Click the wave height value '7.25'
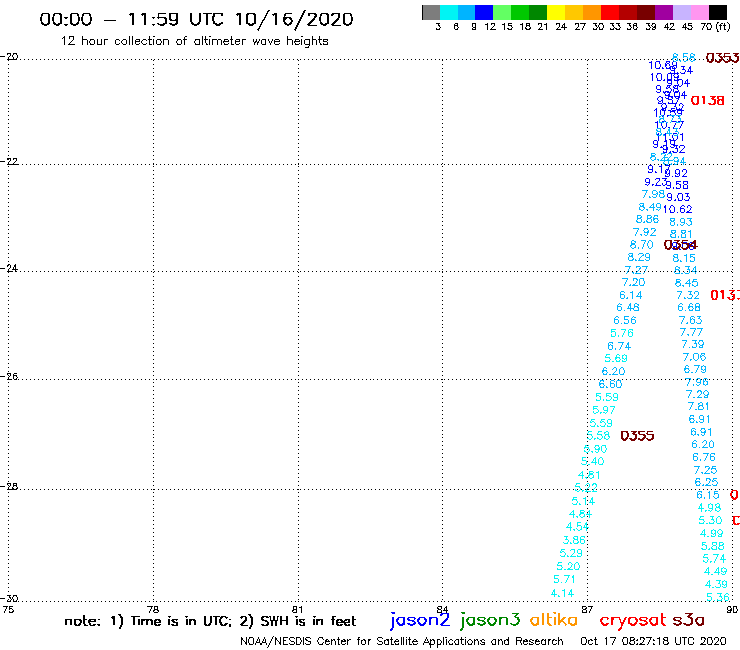This screenshot has width=740, height=650. coord(705,470)
